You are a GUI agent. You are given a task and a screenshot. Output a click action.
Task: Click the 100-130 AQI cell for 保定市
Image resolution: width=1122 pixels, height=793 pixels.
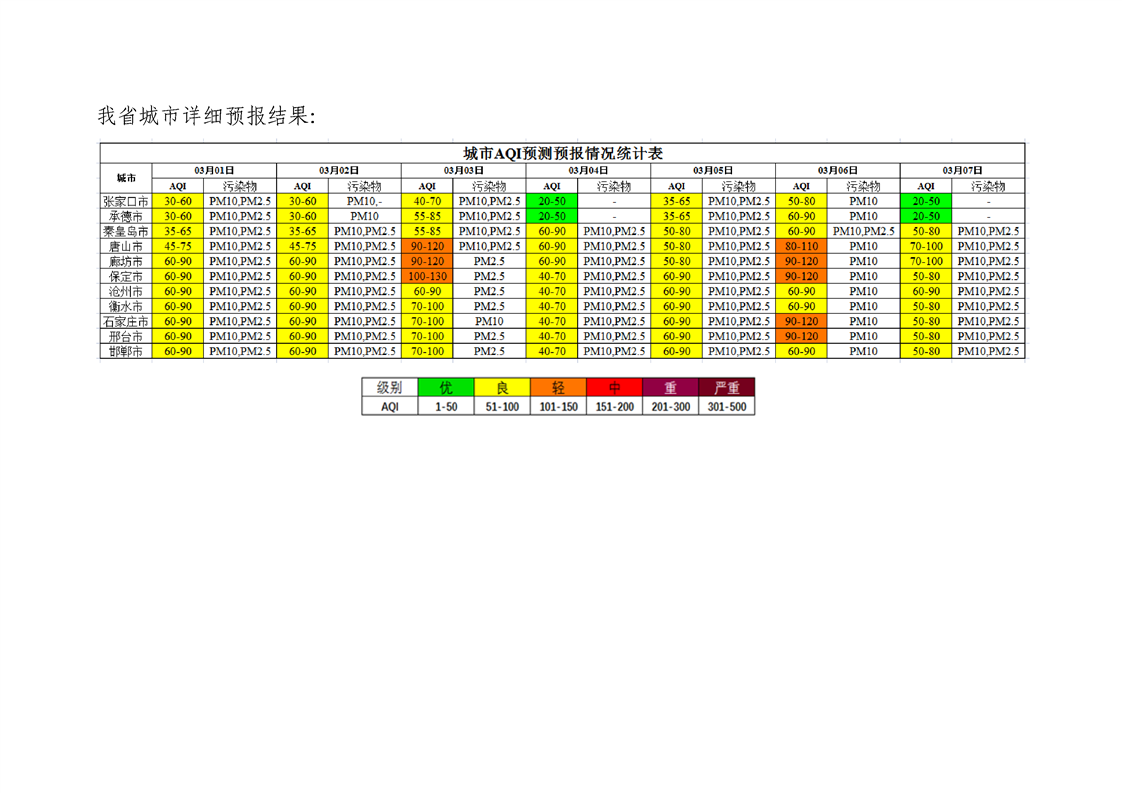427,276
